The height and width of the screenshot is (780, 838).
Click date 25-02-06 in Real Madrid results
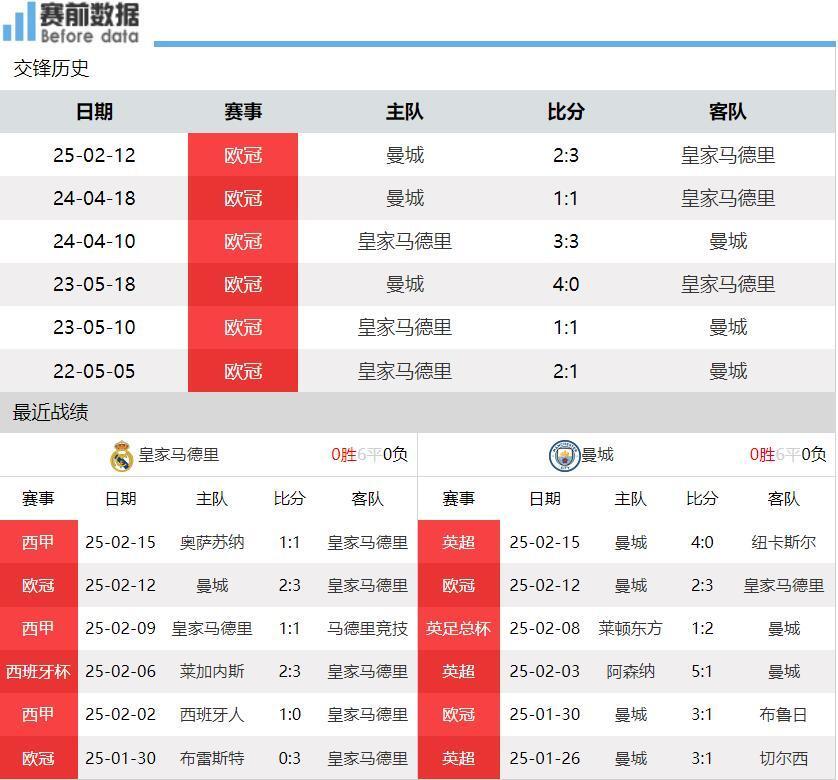pos(120,671)
